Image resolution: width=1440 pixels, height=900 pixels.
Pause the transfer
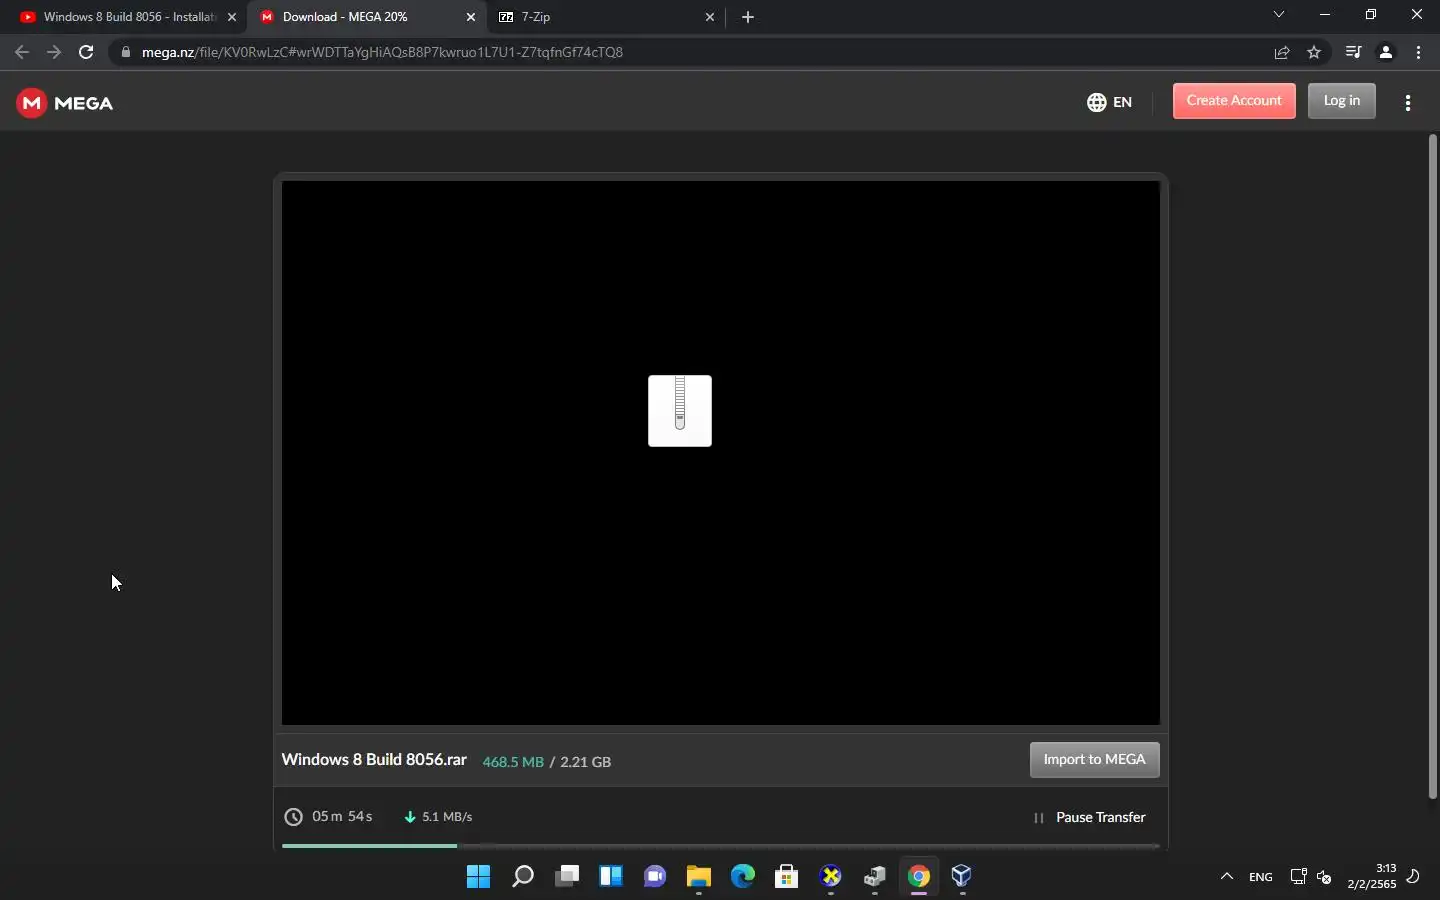pyautogui.click(x=1089, y=817)
